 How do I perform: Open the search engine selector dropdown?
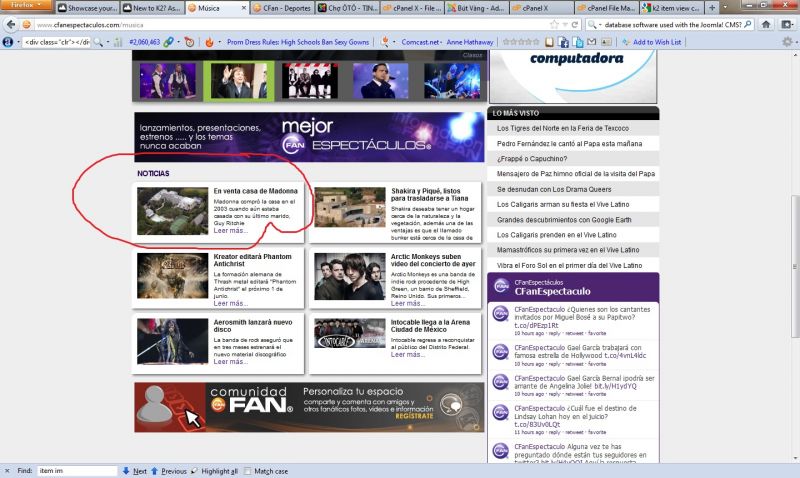click(599, 24)
